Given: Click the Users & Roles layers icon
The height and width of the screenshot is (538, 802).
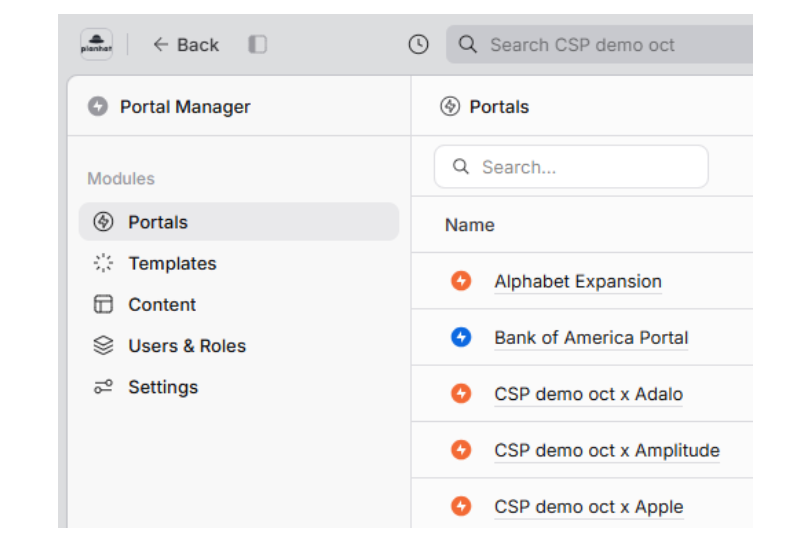Looking at the screenshot, I should tap(103, 346).
